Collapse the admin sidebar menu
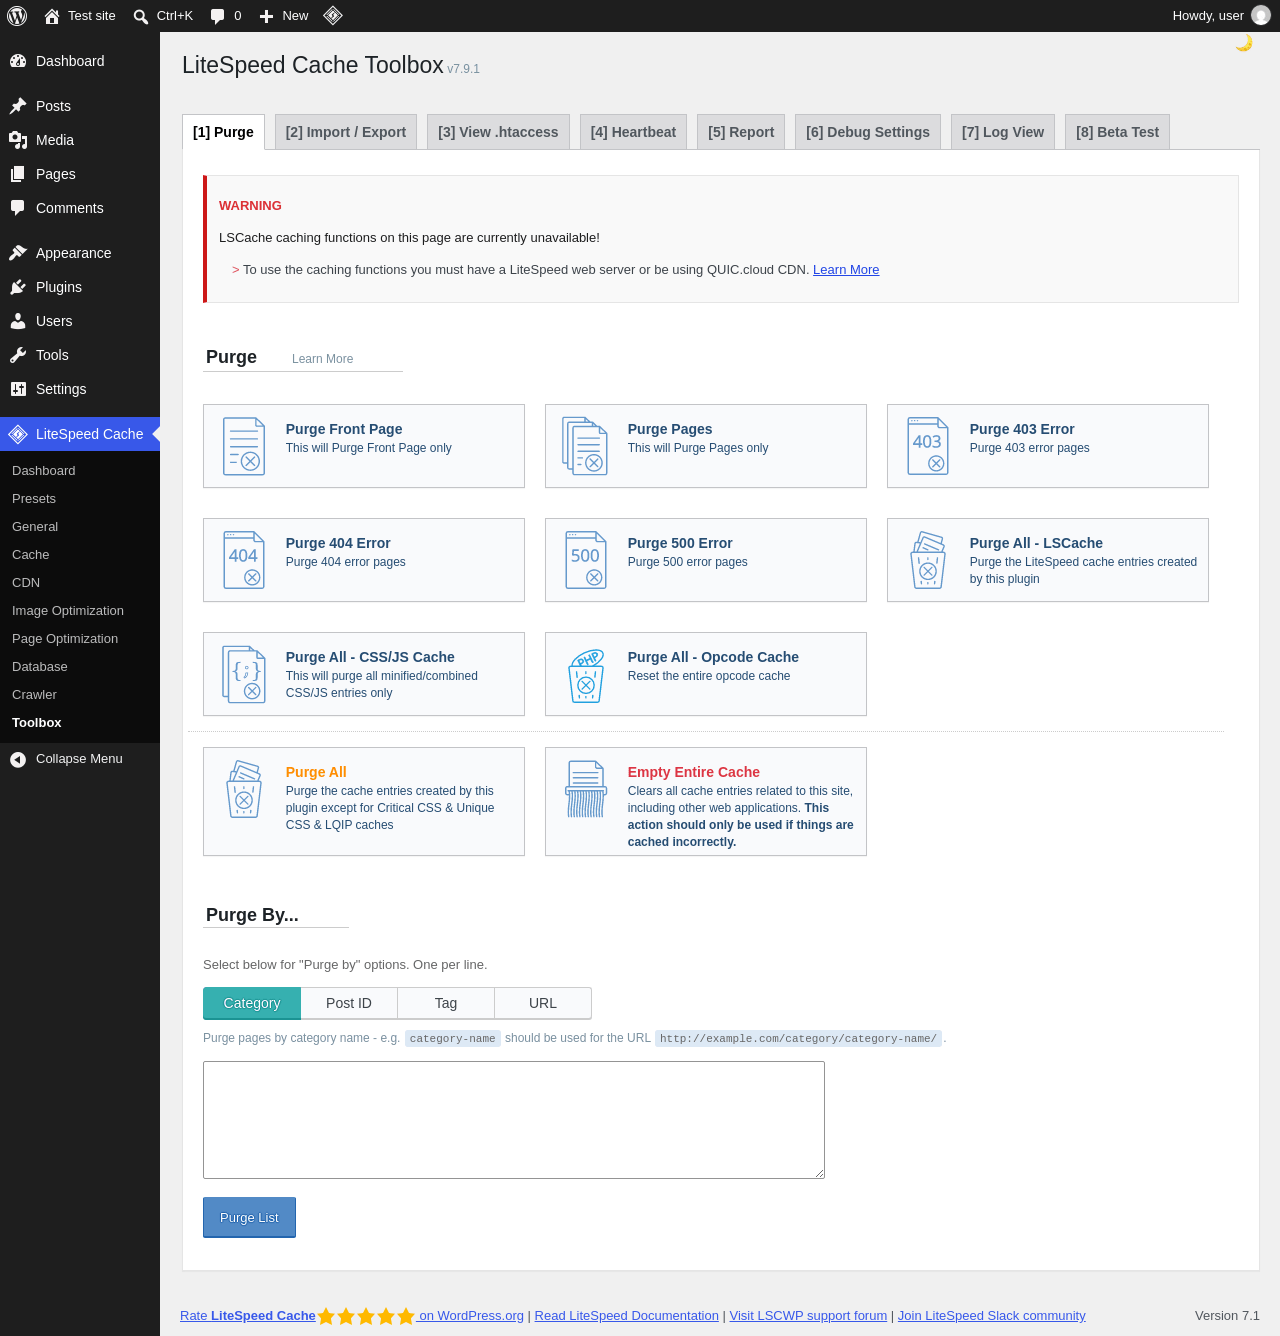1280x1336 pixels. 80,759
